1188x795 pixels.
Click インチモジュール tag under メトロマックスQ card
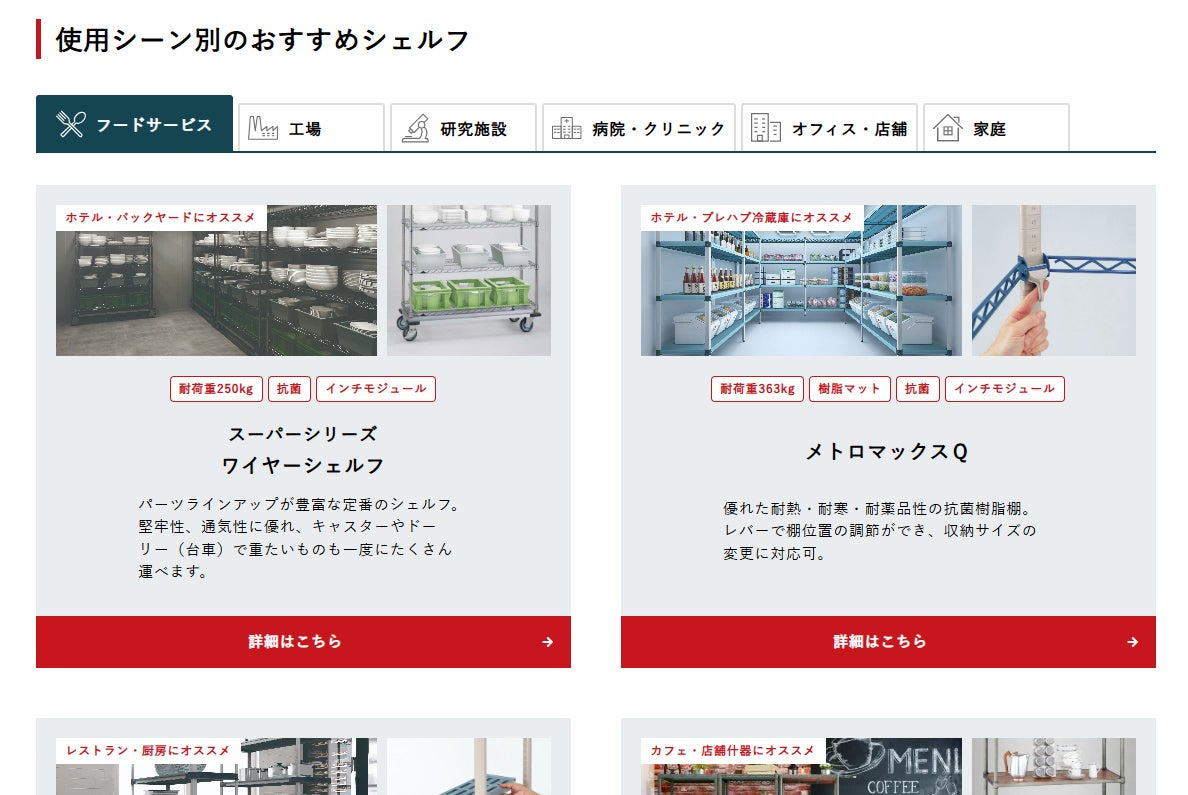point(1005,389)
